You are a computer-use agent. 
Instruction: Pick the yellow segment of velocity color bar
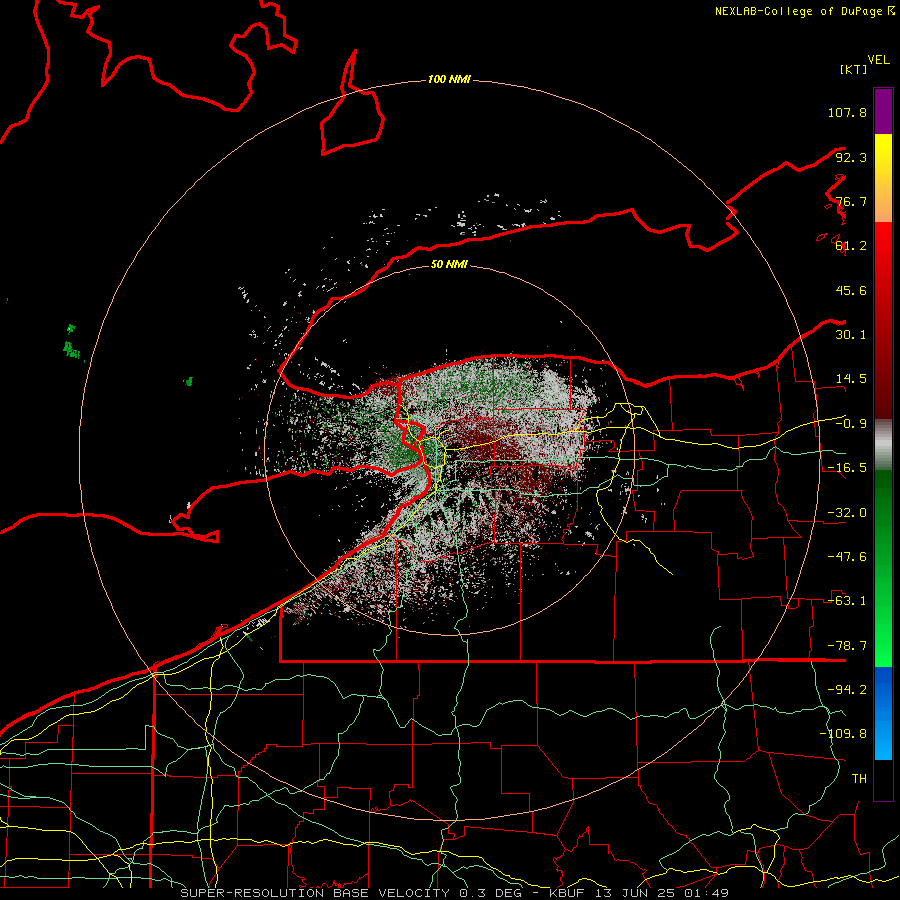coord(883,178)
